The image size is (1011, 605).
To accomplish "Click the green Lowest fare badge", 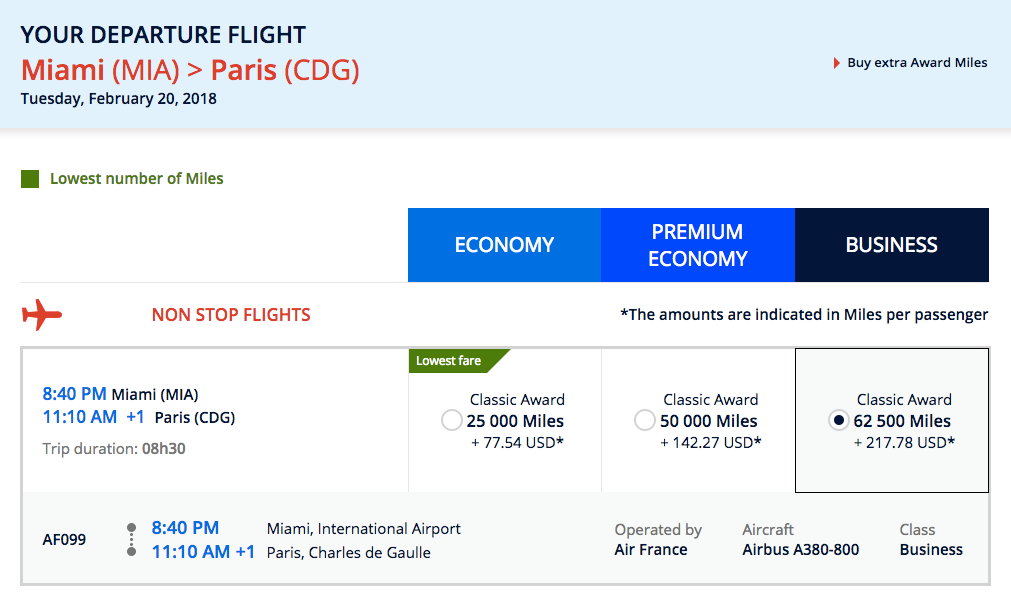I will (x=452, y=361).
